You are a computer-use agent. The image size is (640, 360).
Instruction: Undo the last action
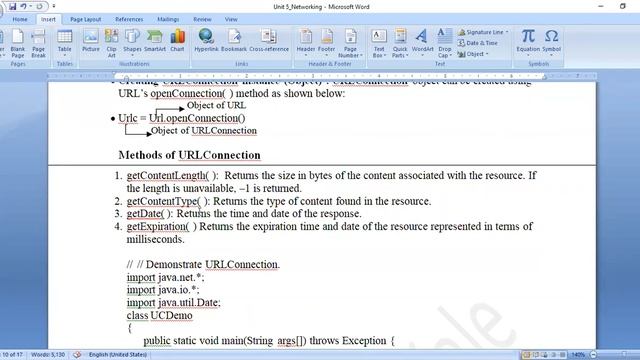[24, 7]
